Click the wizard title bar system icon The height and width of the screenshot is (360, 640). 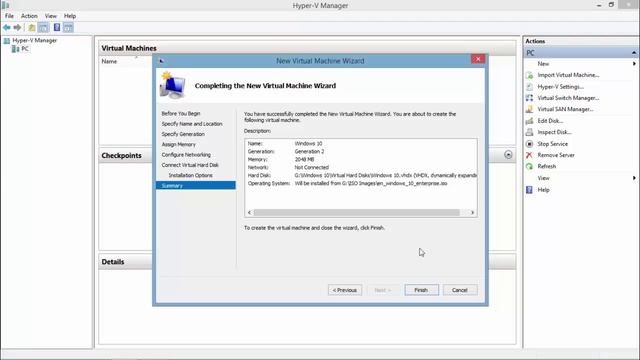point(161,61)
